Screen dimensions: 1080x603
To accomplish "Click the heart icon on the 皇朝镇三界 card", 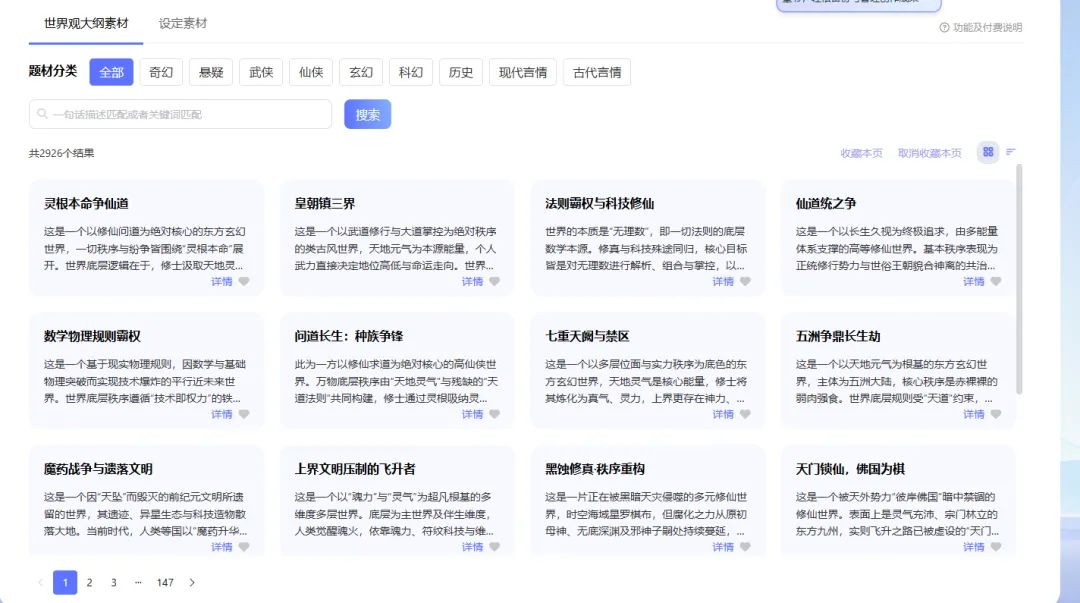I will click(495, 281).
